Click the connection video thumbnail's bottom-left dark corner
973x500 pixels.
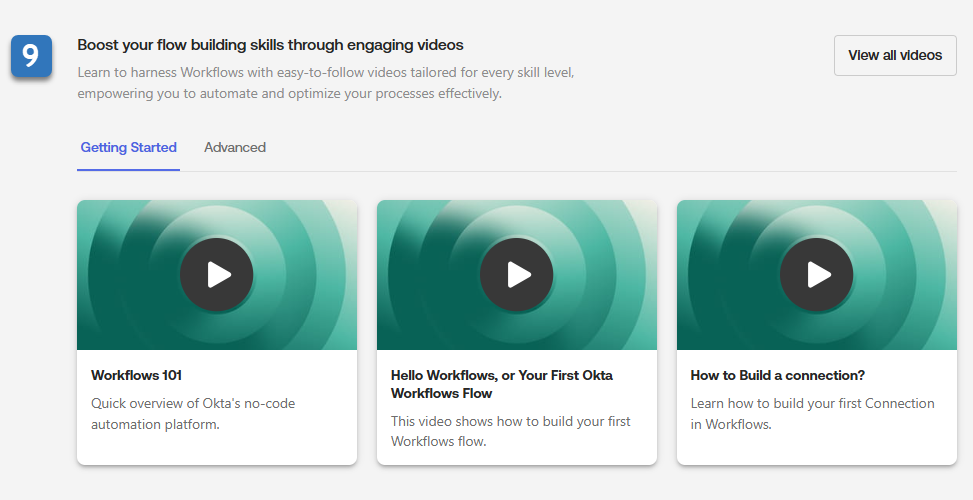click(x=692, y=338)
